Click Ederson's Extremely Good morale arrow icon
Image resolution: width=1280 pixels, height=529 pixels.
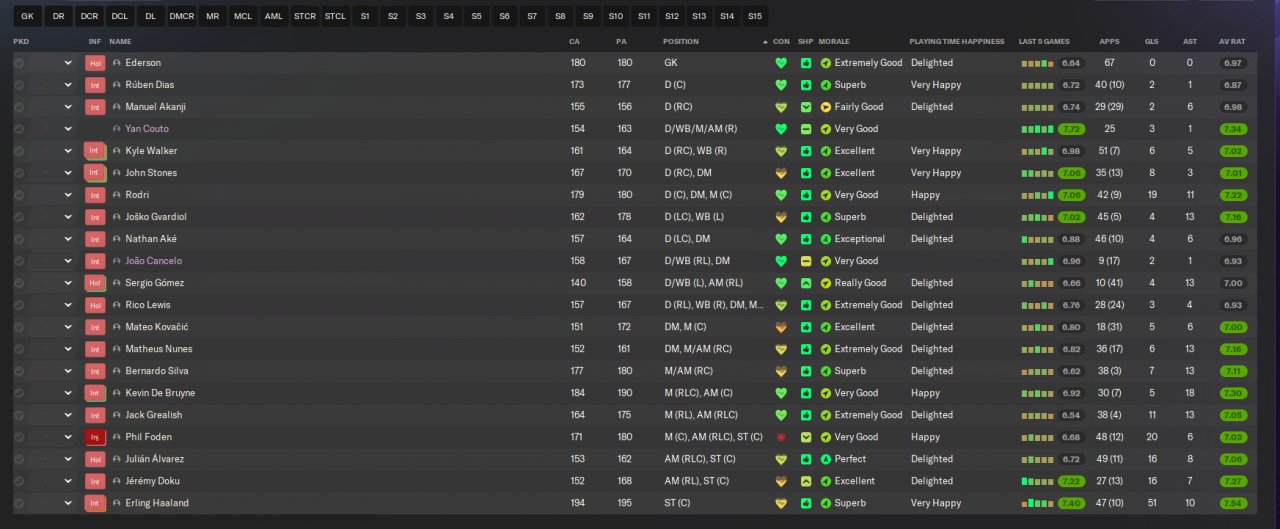coord(825,63)
